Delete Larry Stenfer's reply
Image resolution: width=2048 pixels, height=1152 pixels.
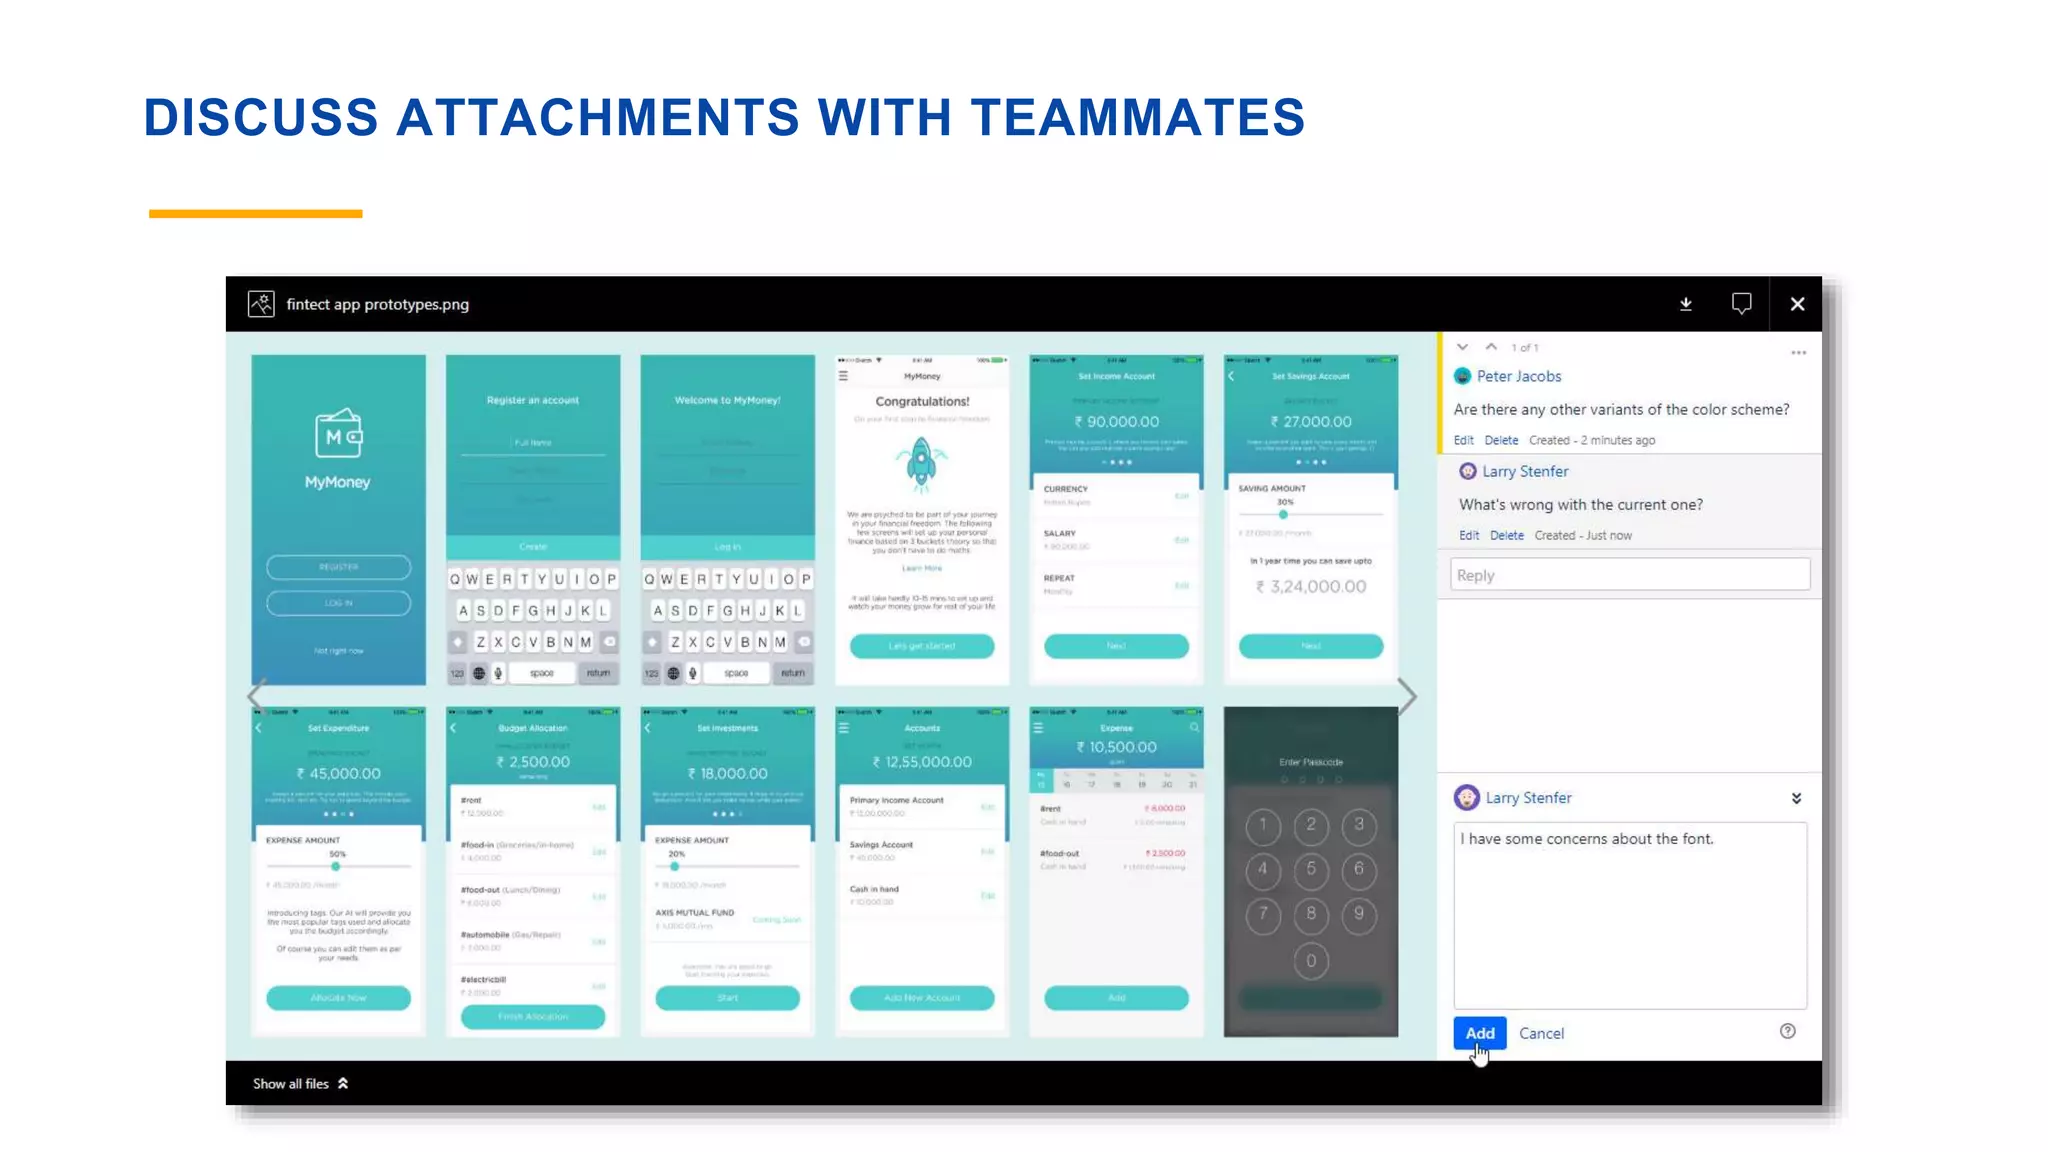[1506, 535]
